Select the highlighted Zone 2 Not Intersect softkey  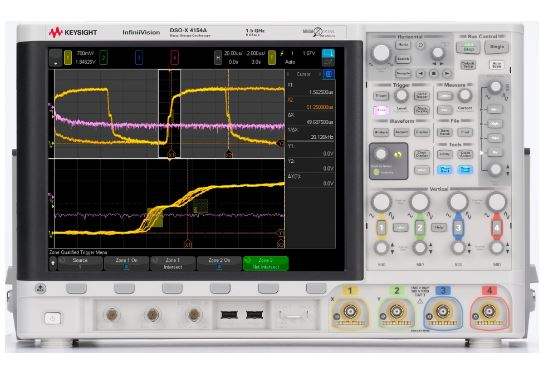pos(266,264)
